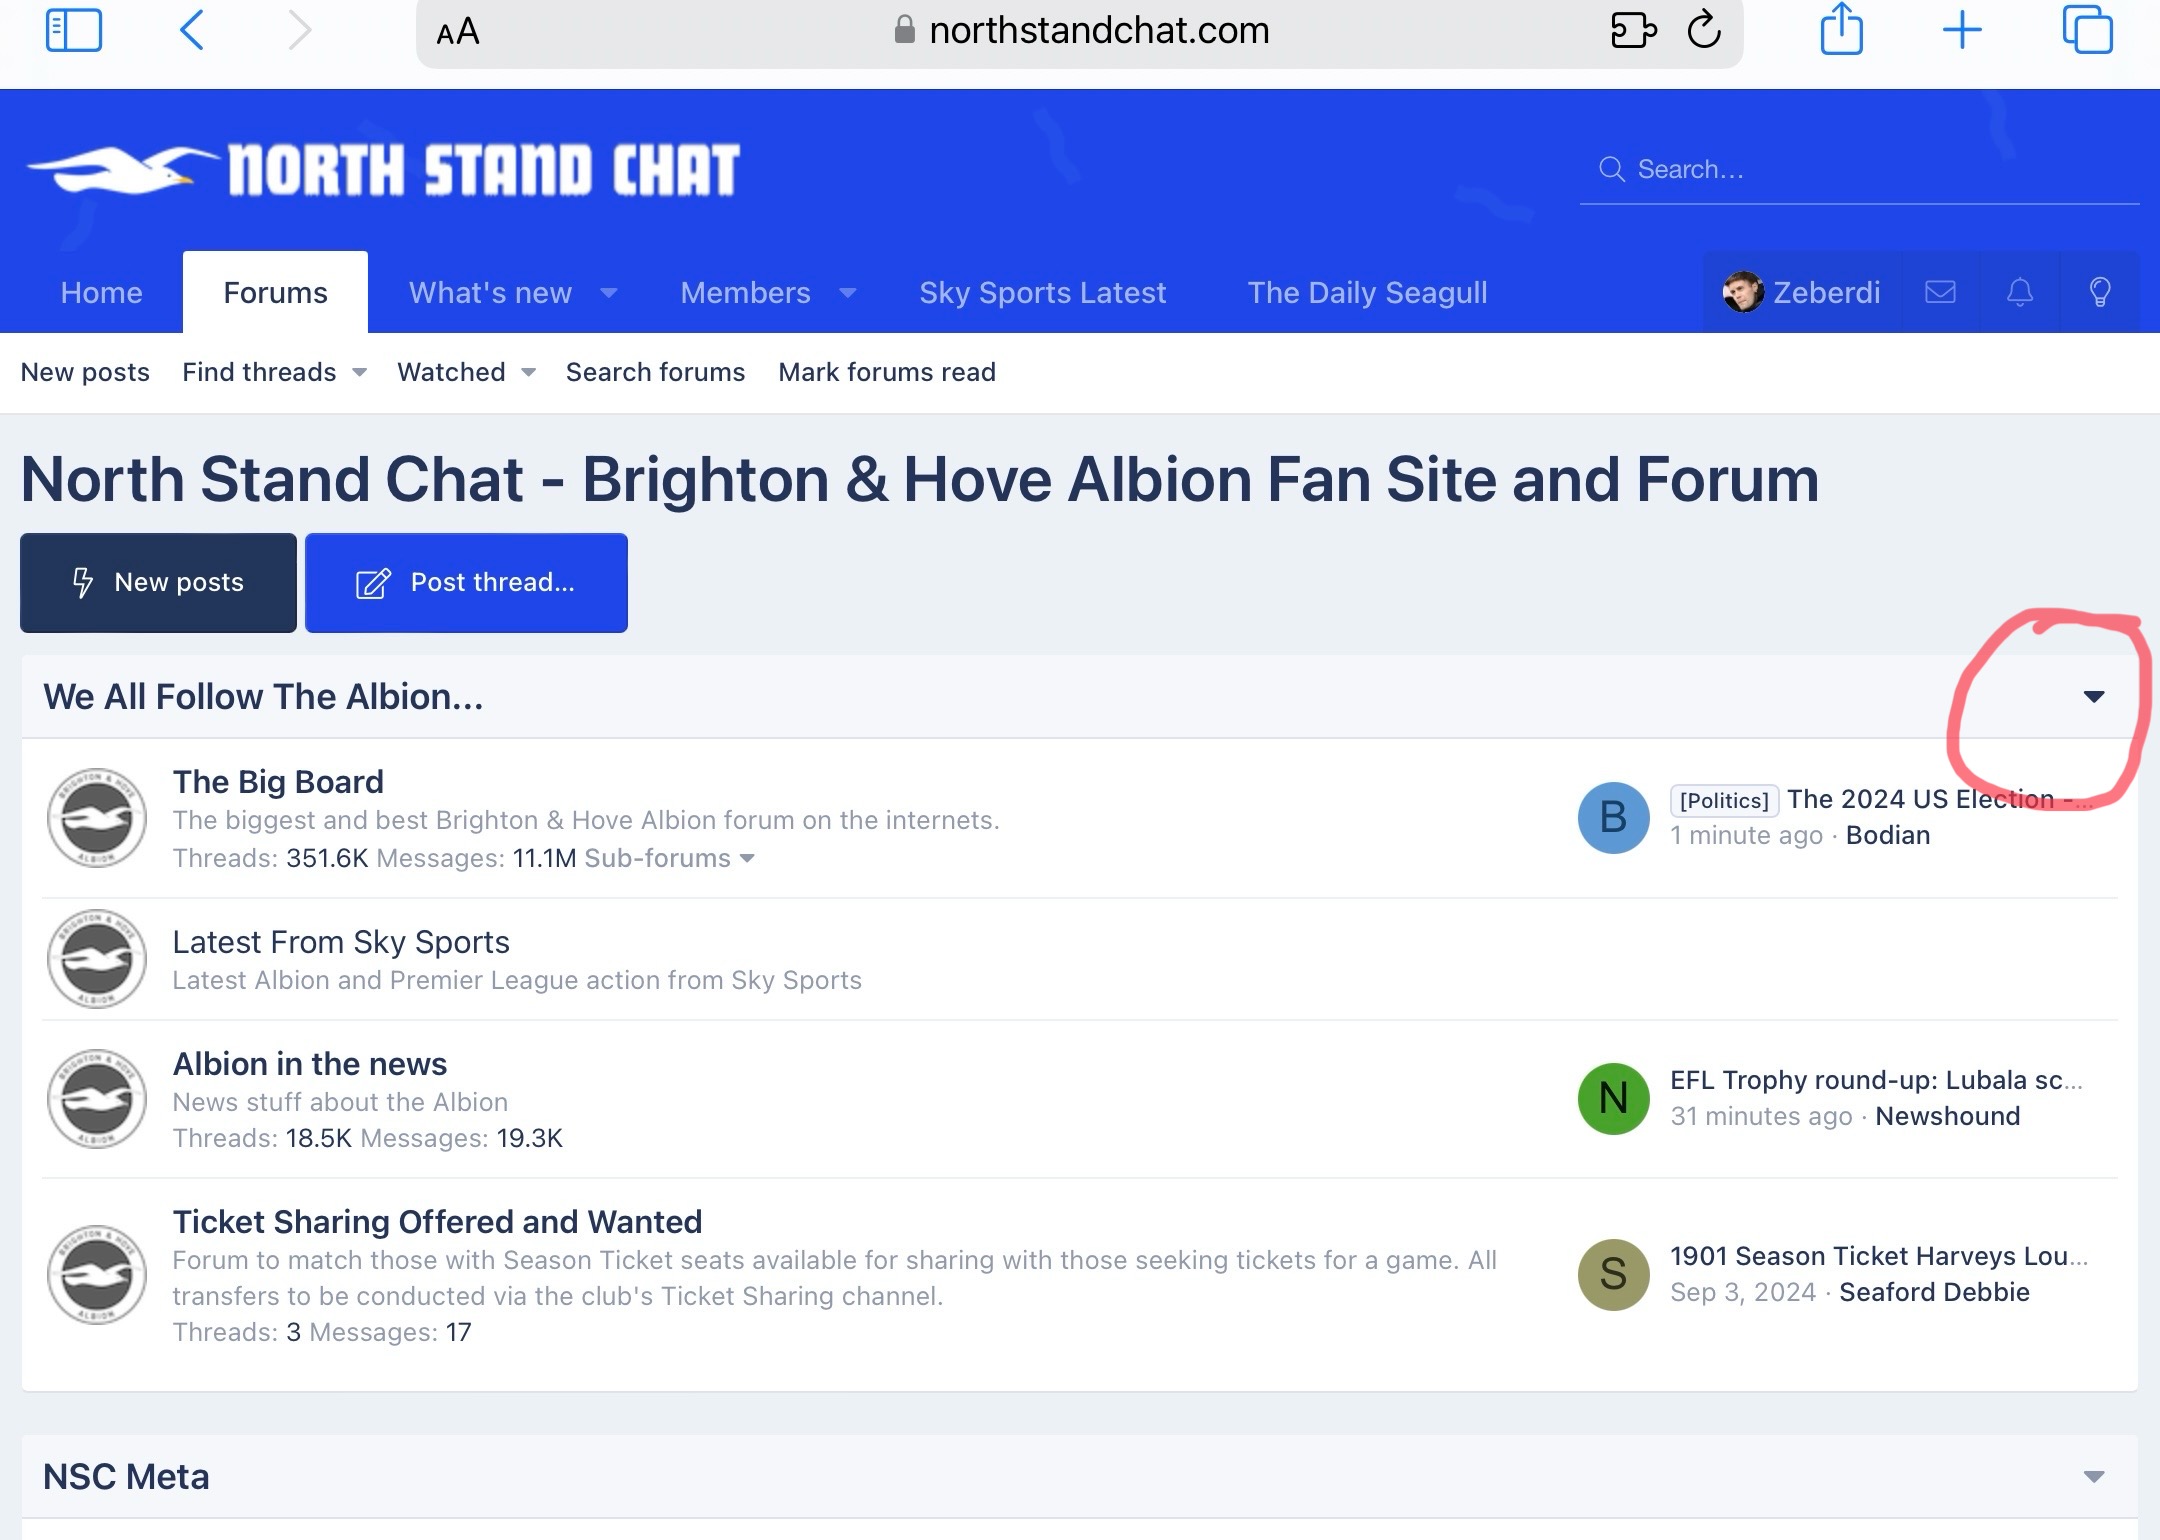Switch to Sky Sports Latest tab
This screenshot has width=2160, height=1540.
(1042, 292)
